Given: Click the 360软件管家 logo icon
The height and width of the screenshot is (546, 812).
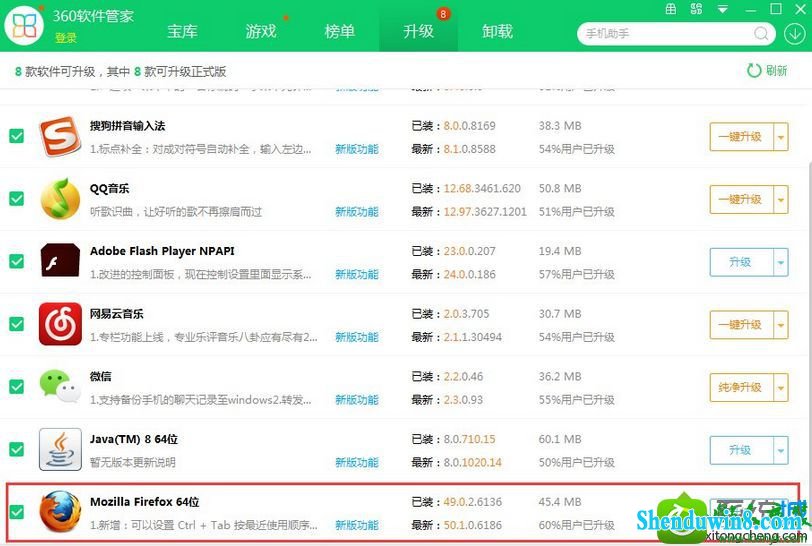Looking at the screenshot, I should tap(24, 25).
